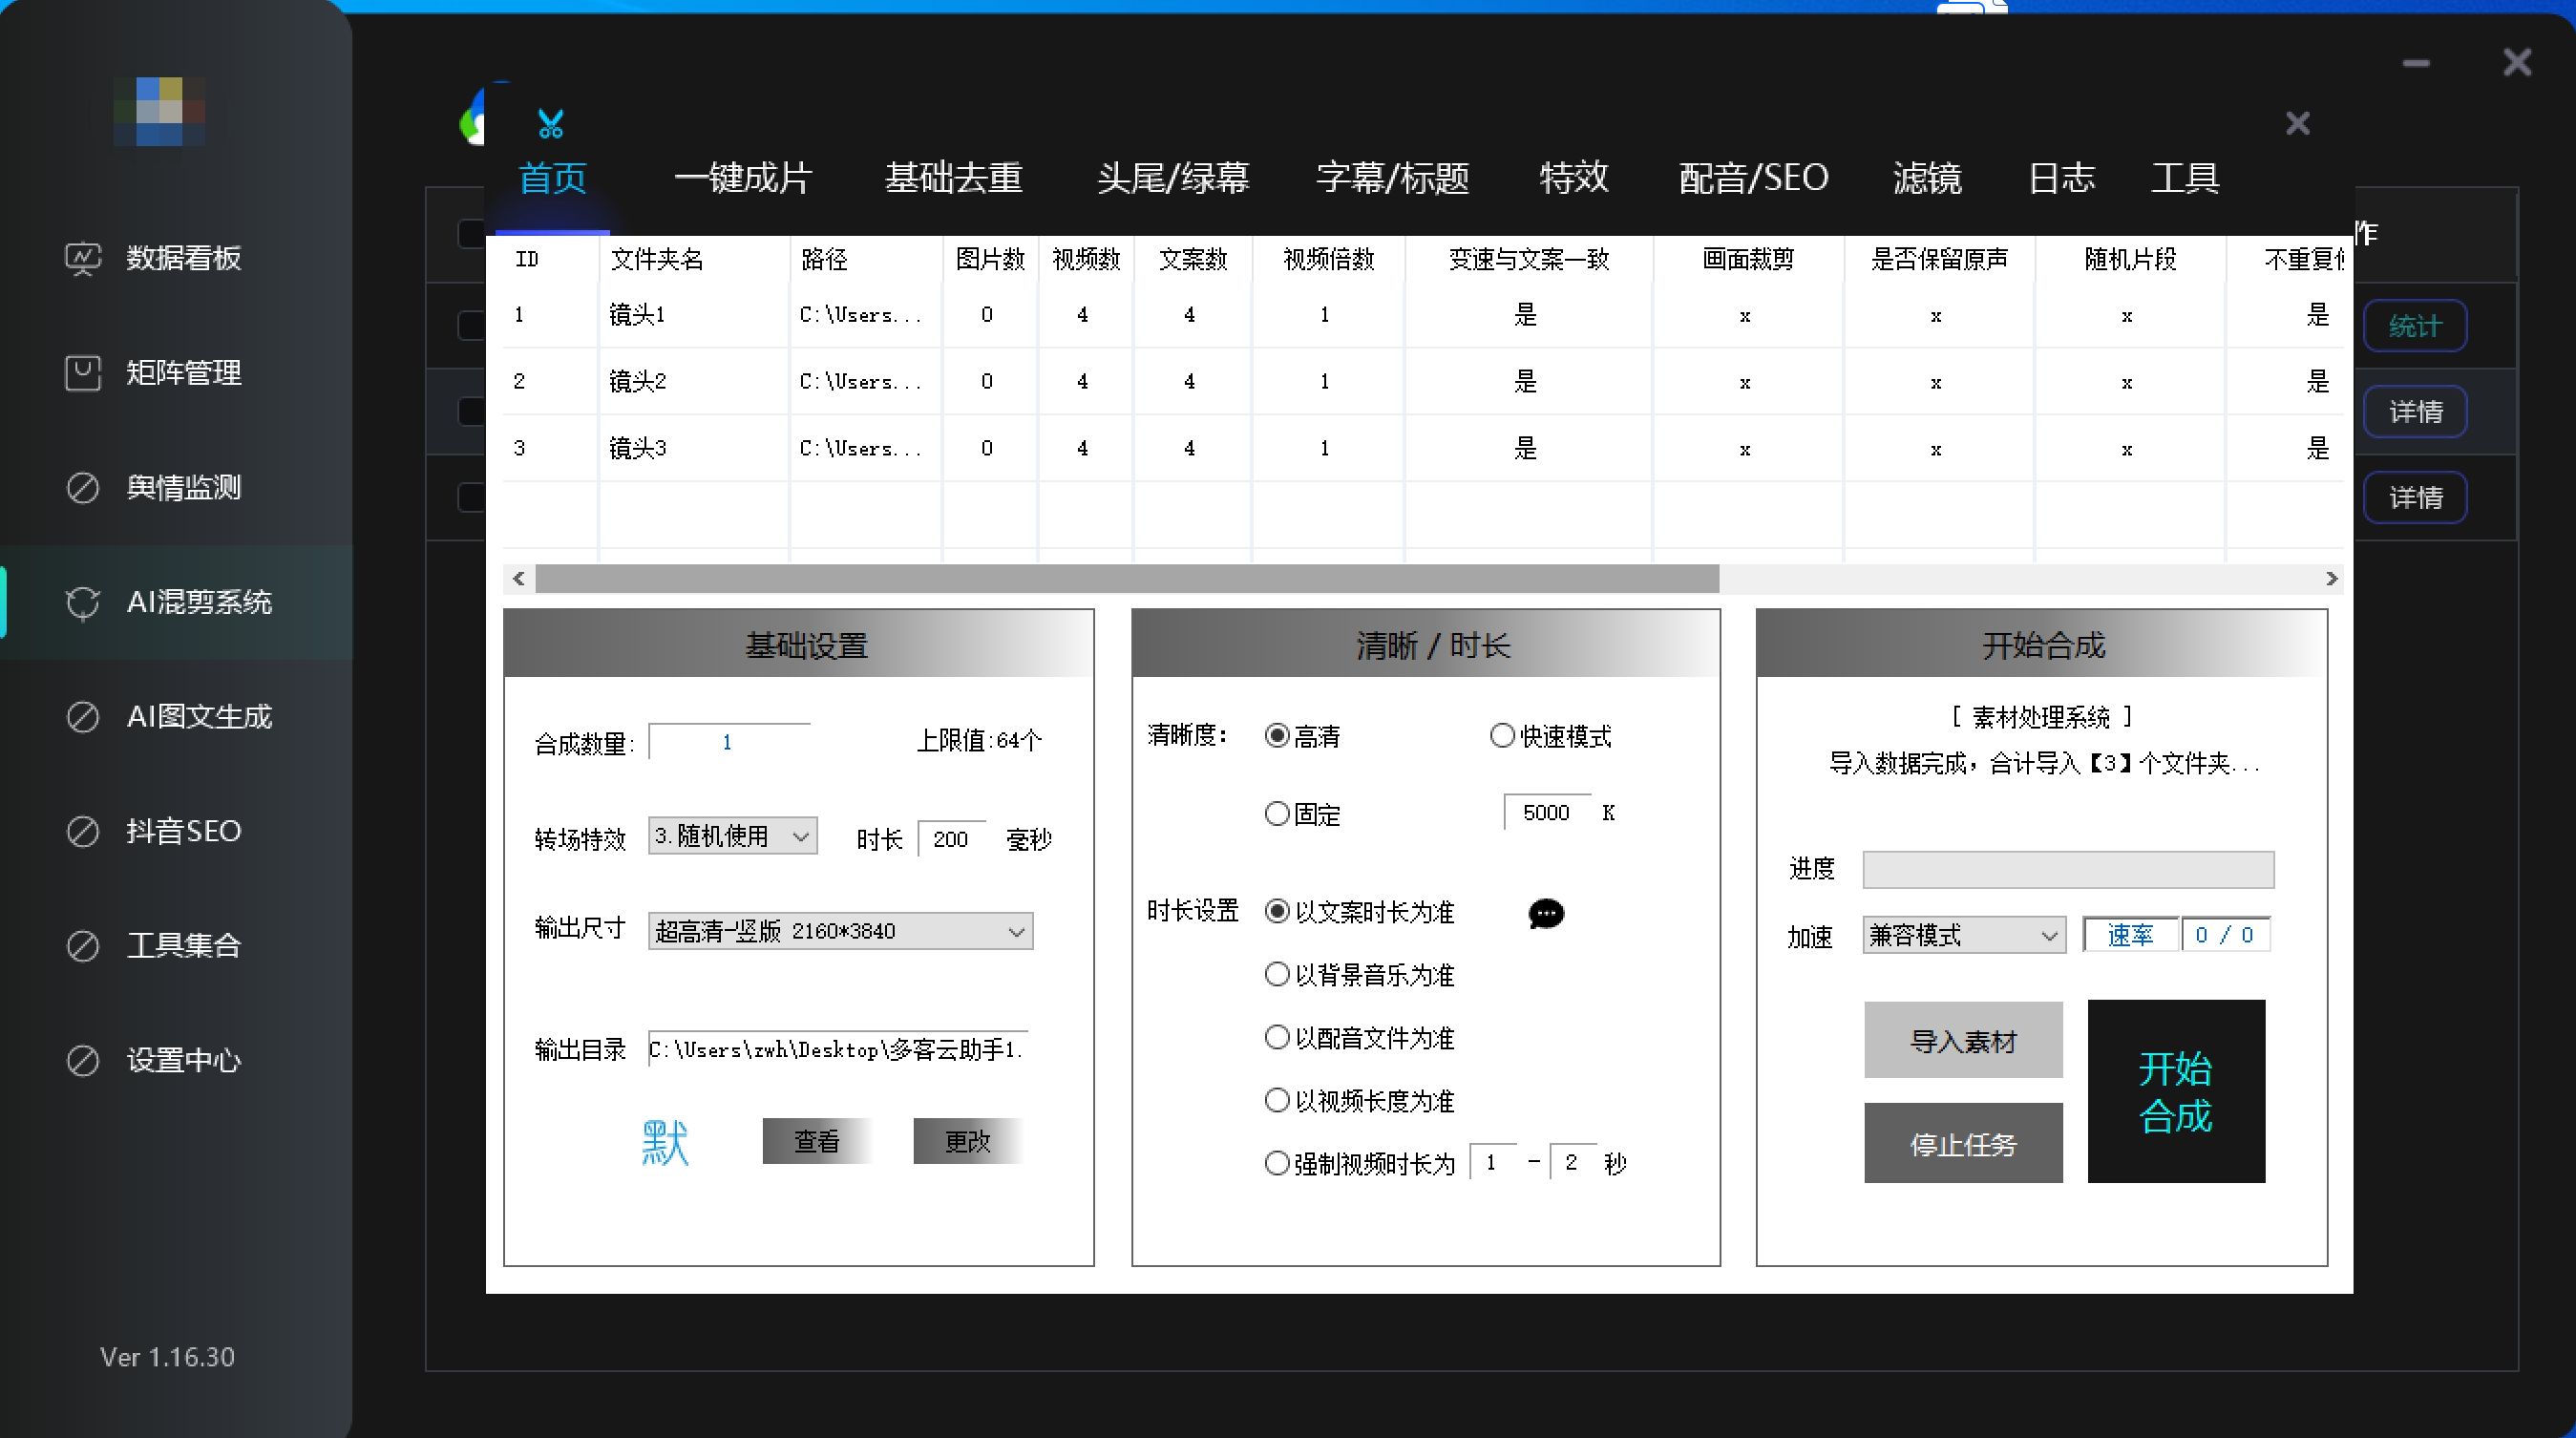Switch to the 一键成片 tab
This screenshot has height=1438, width=2576.
point(743,179)
